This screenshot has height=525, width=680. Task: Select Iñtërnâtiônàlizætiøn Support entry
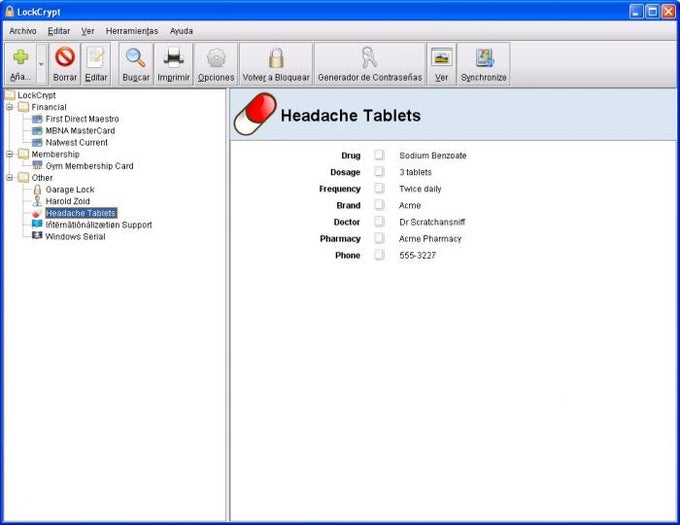98,225
